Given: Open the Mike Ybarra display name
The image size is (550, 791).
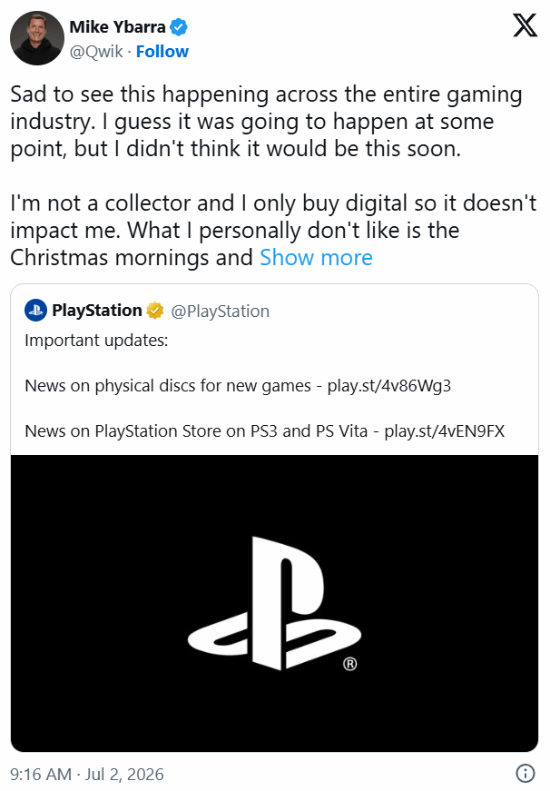Looking at the screenshot, I should tap(117, 27).
